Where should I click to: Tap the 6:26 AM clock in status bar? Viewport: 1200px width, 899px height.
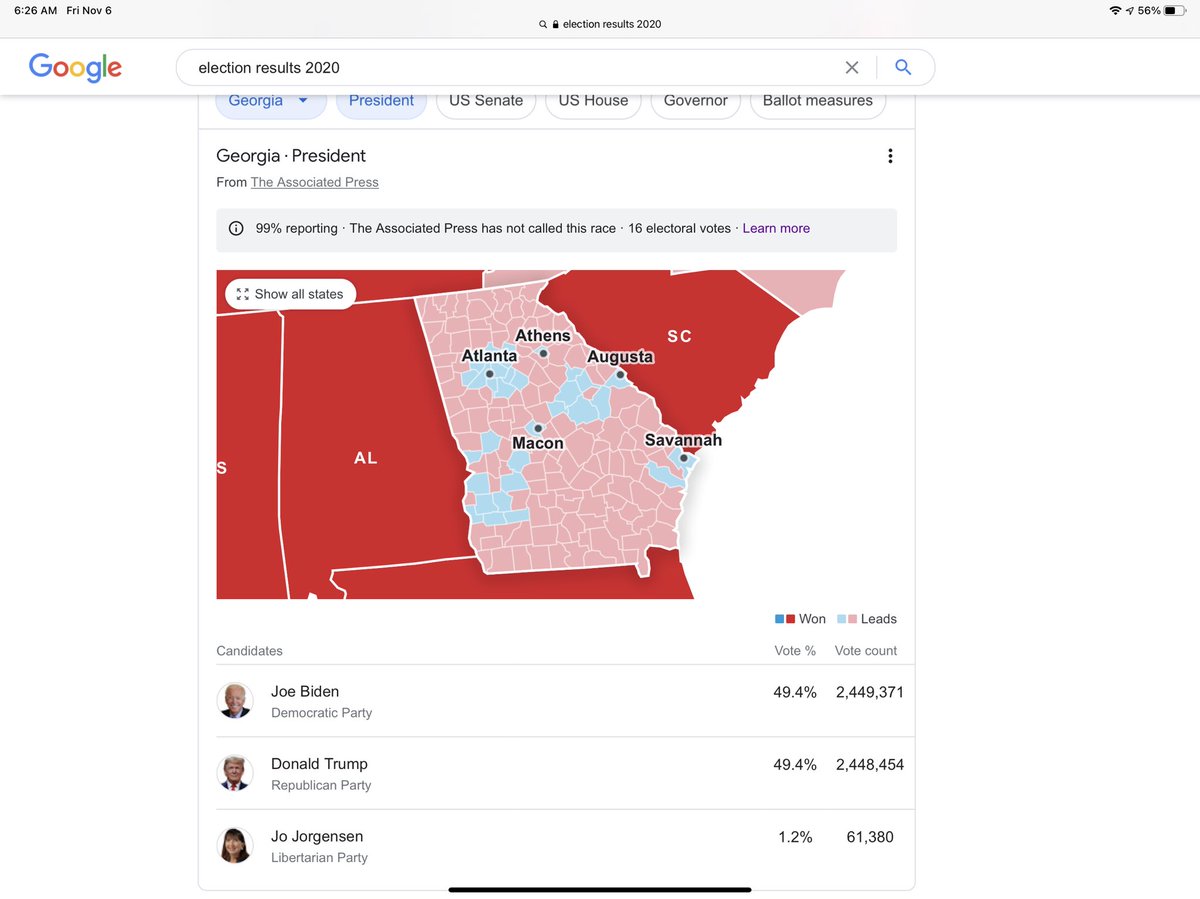tap(35, 10)
